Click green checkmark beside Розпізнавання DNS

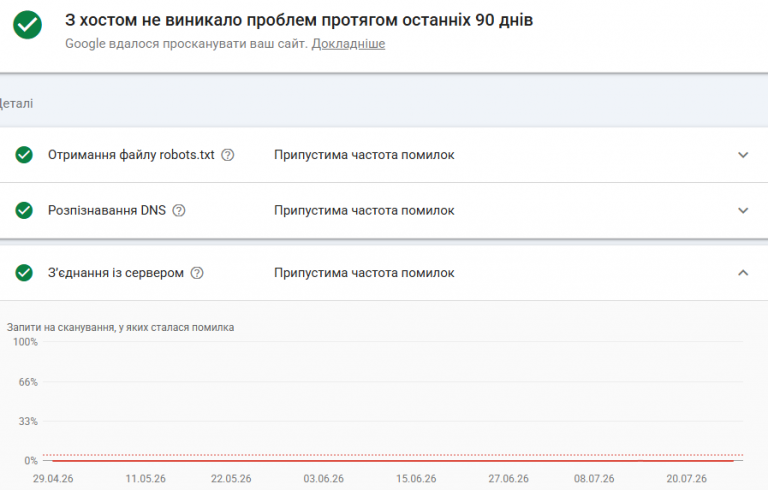[x=24, y=211]
